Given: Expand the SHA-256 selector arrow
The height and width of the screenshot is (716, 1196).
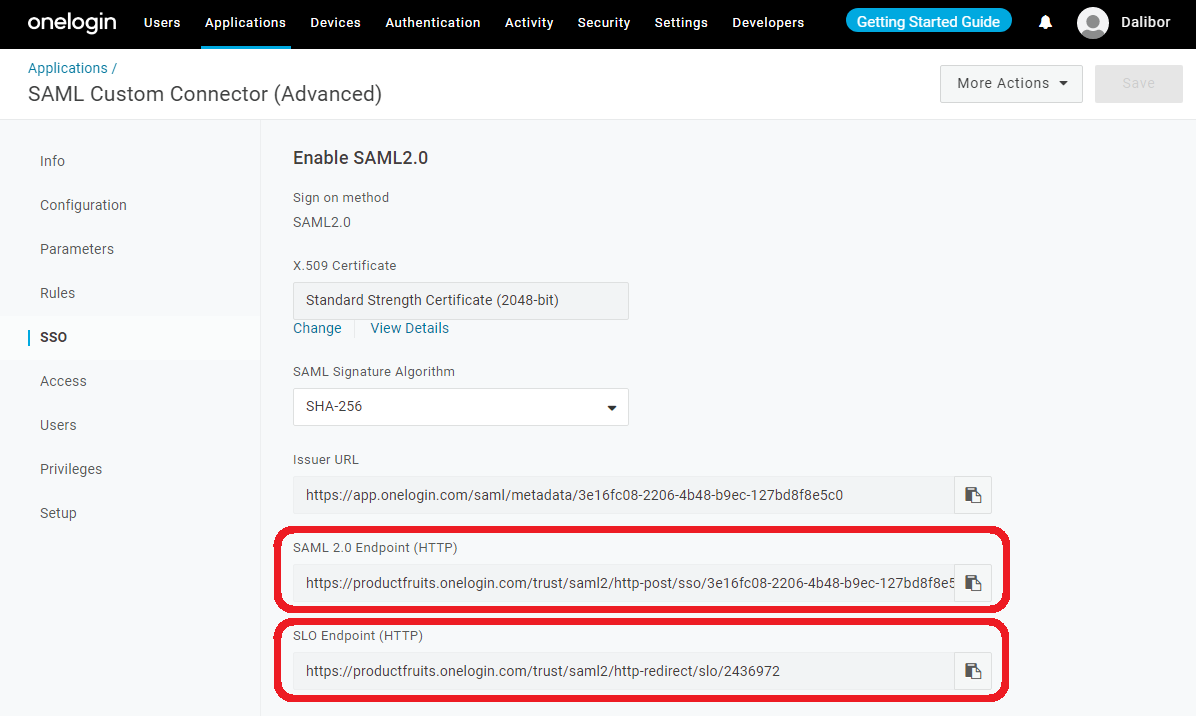Looking at the screenshot, I should tap(611, 407).
